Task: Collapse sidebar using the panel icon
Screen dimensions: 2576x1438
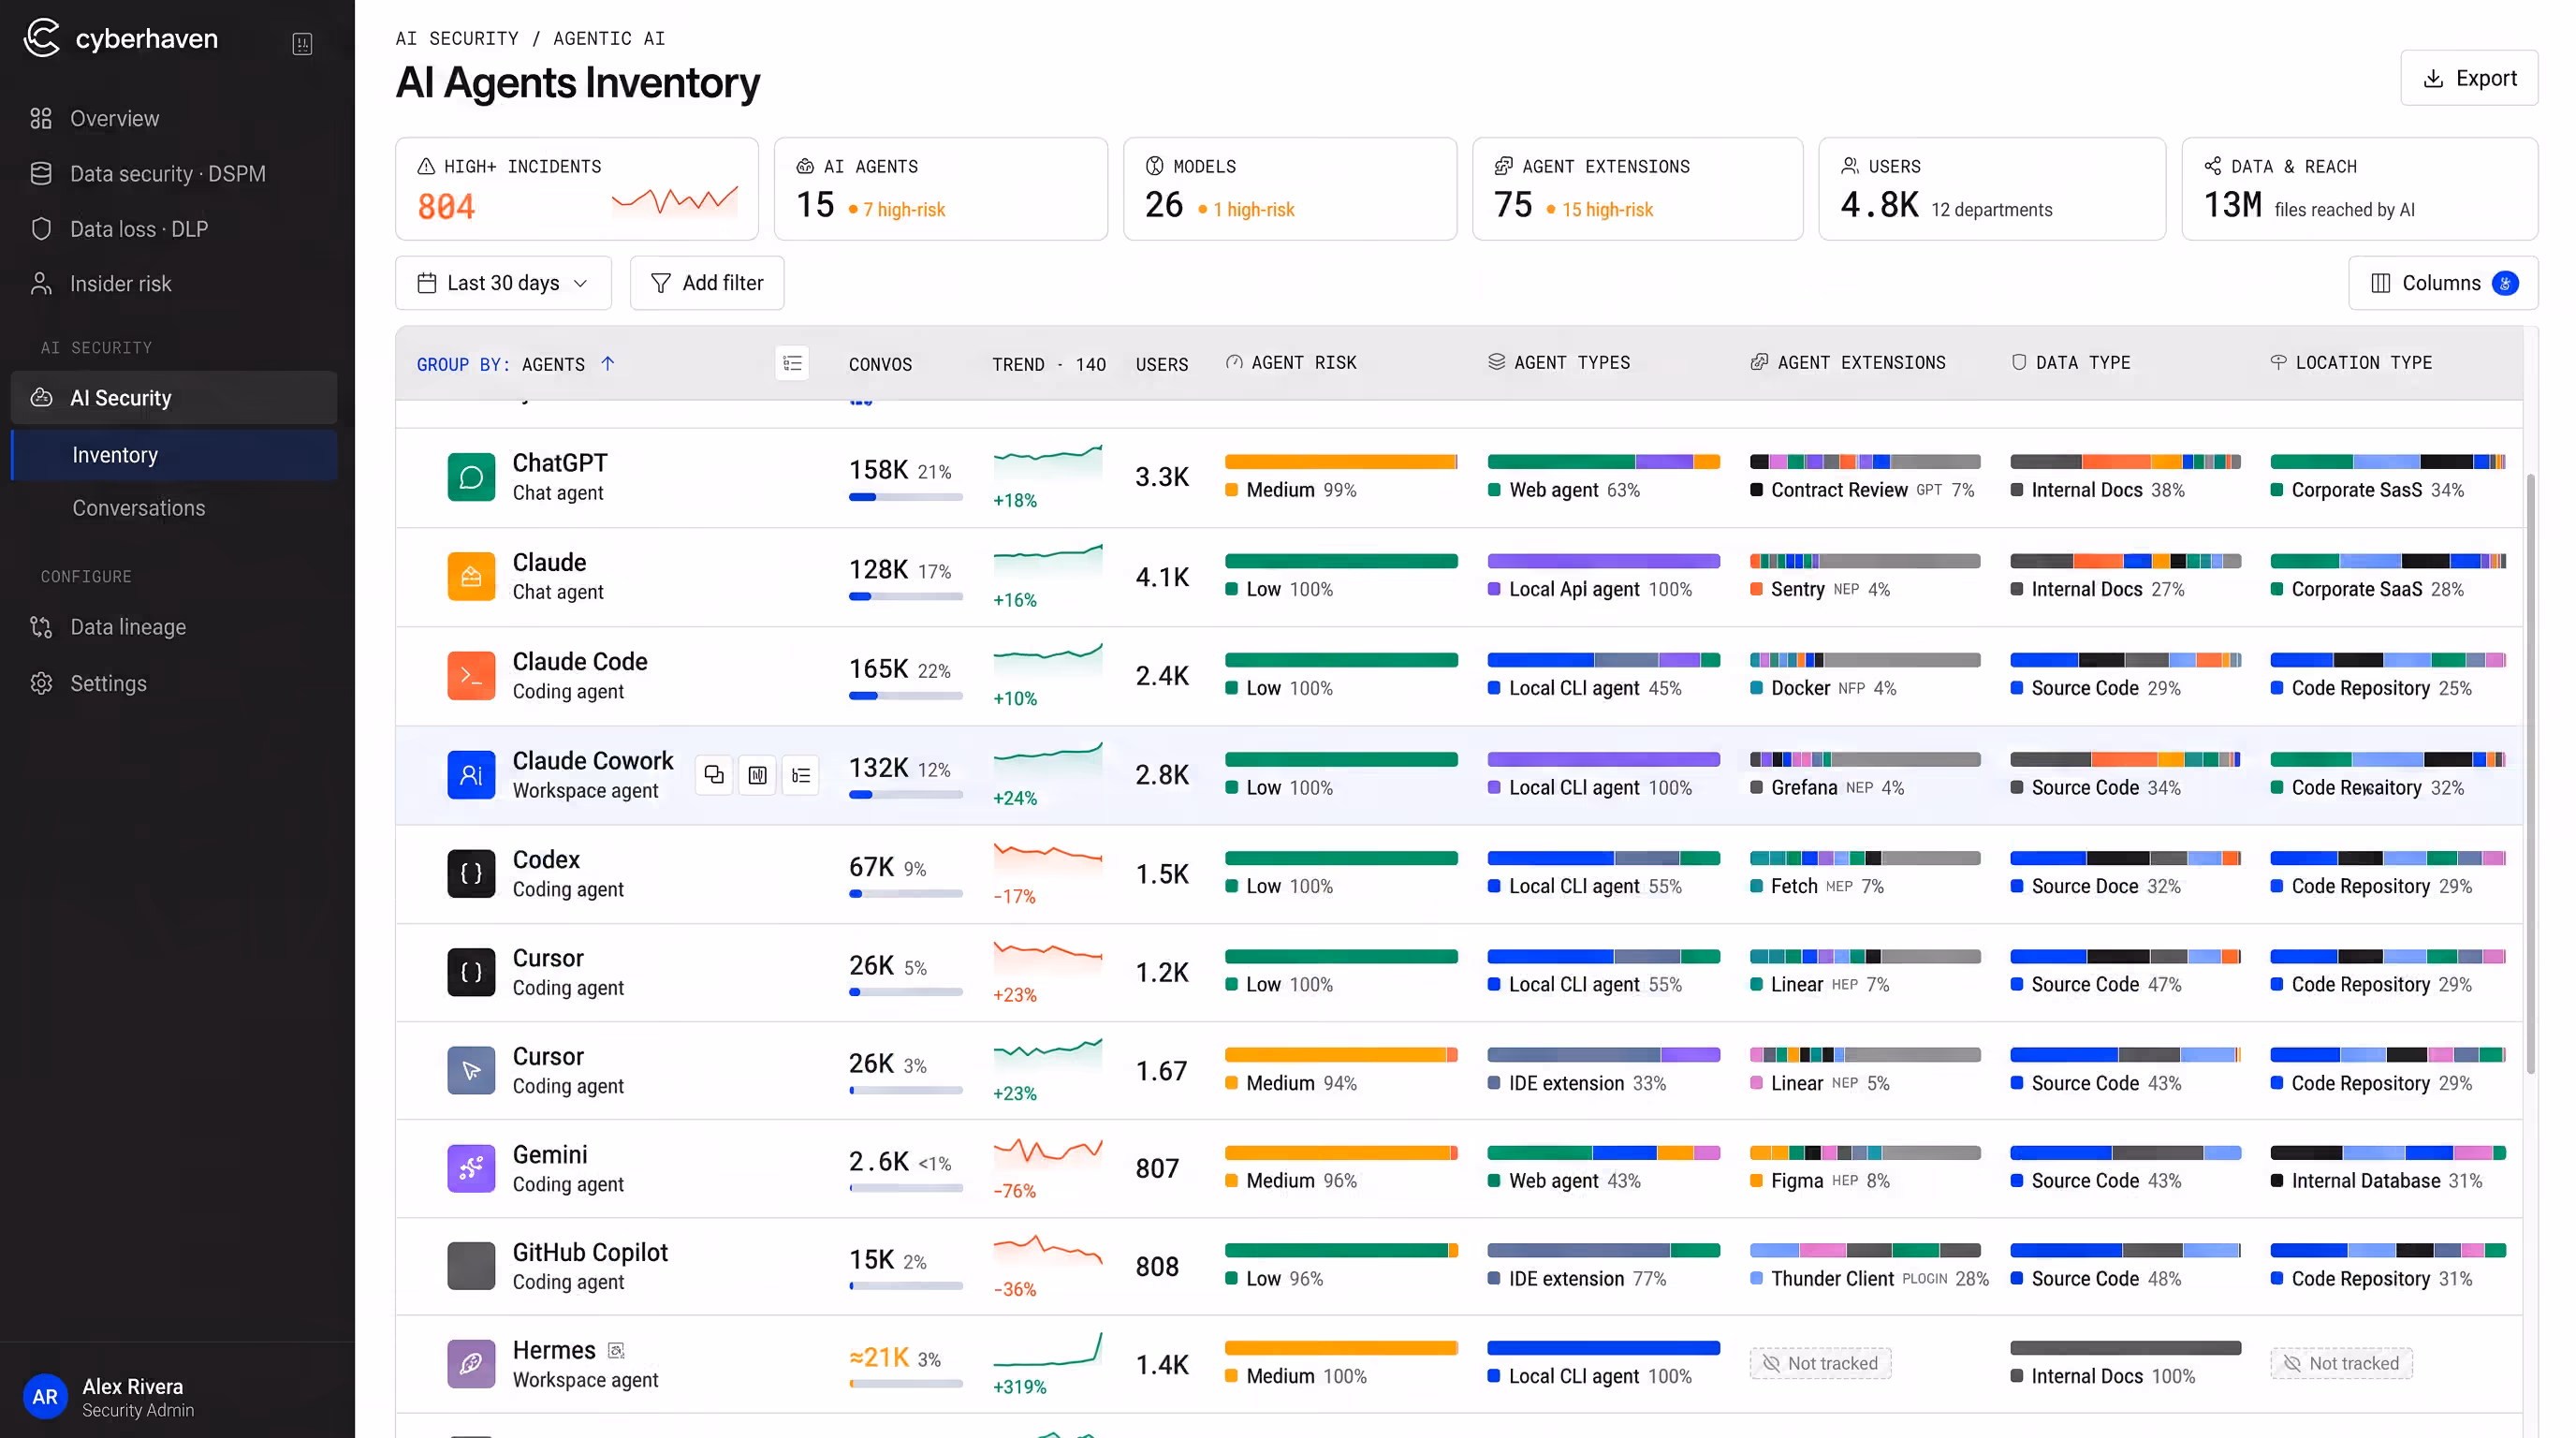Action: (x=302, y=43)
